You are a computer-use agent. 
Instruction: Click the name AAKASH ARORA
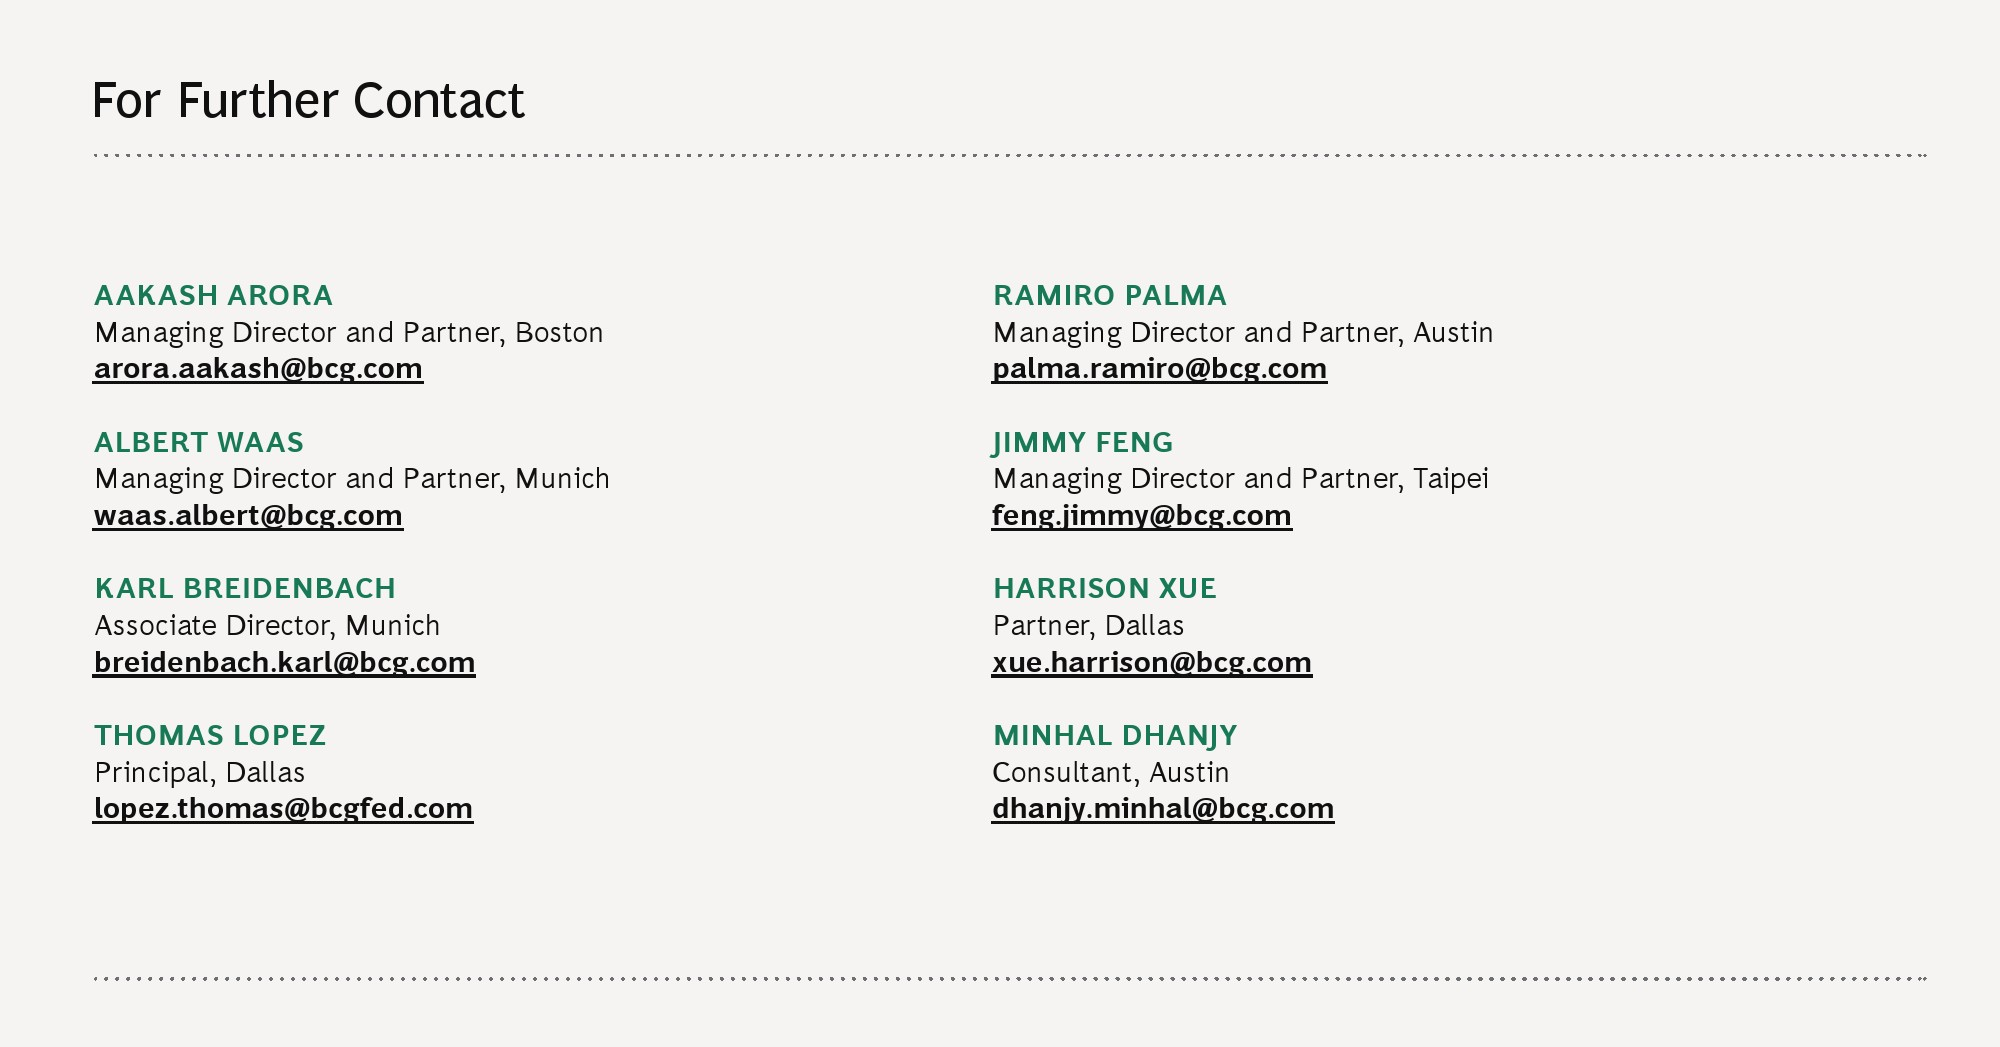[x=213, y=296]
